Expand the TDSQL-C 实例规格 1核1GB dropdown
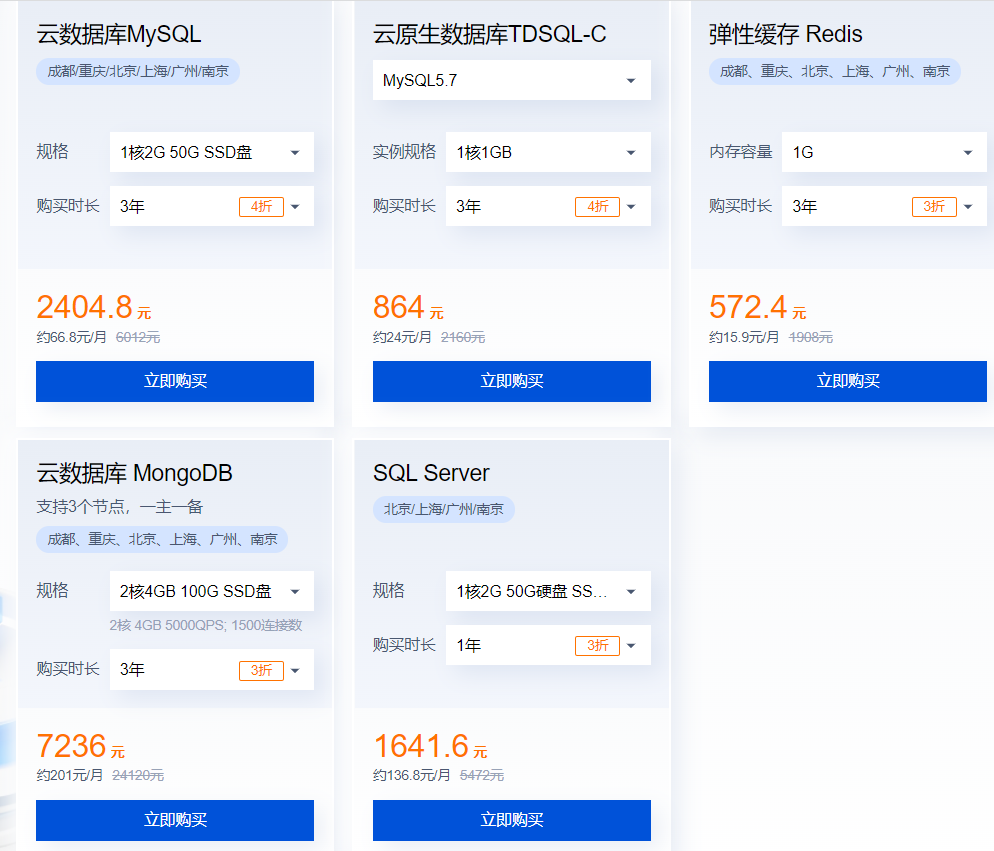 [x=547, y=152]
